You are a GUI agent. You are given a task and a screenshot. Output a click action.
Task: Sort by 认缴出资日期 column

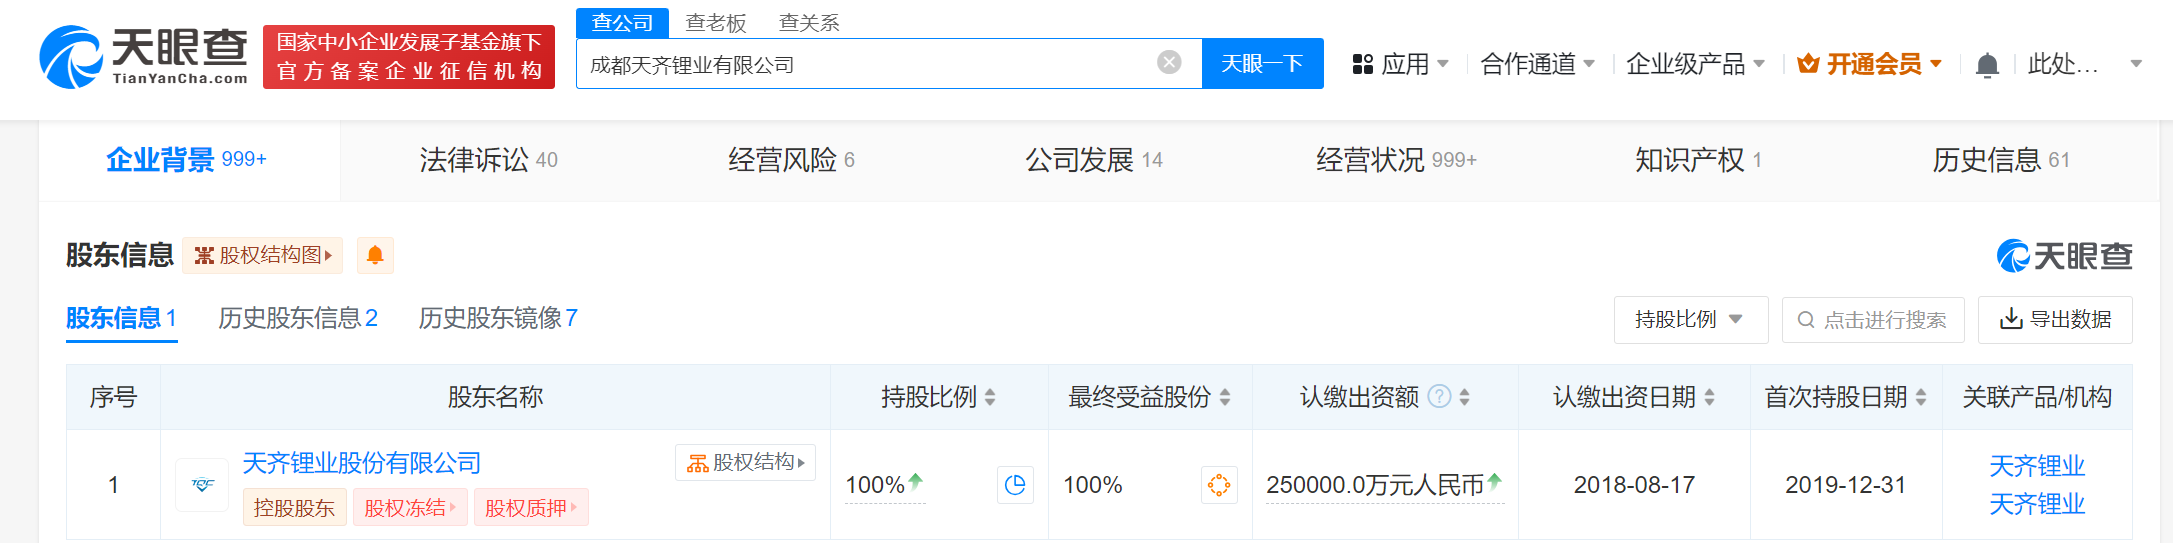click(x=1709, y=397)
